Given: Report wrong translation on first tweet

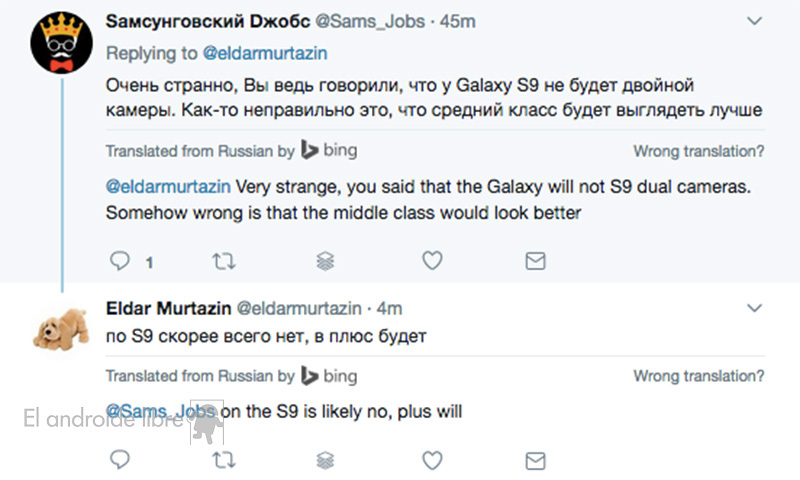Looking at the screenshot, I should click(x=699, y=152).
